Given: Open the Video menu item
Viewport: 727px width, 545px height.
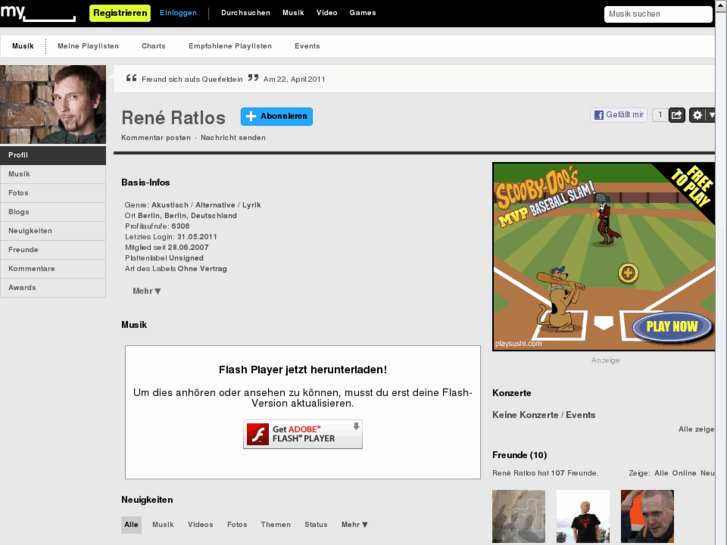Looking at the screenshot, I should tap(327, 13).
